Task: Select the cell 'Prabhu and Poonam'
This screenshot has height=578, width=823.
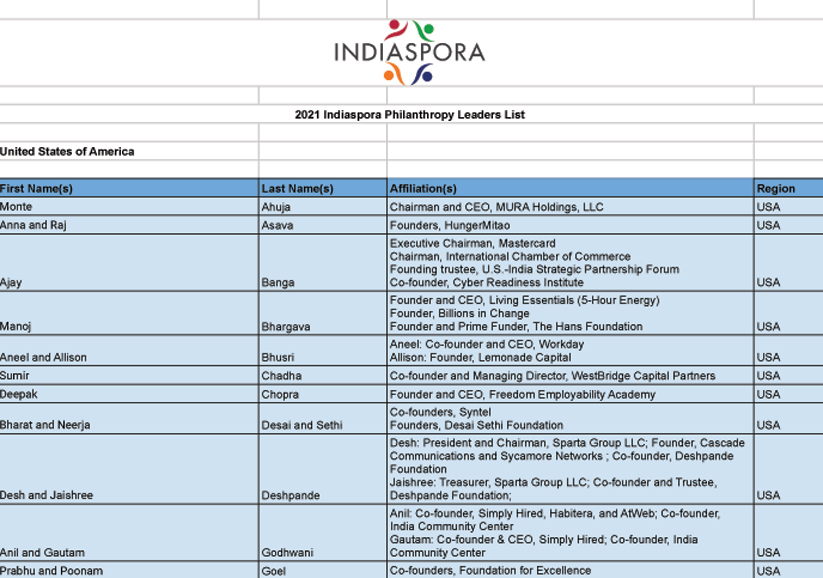Action: [x=129, y=570]
